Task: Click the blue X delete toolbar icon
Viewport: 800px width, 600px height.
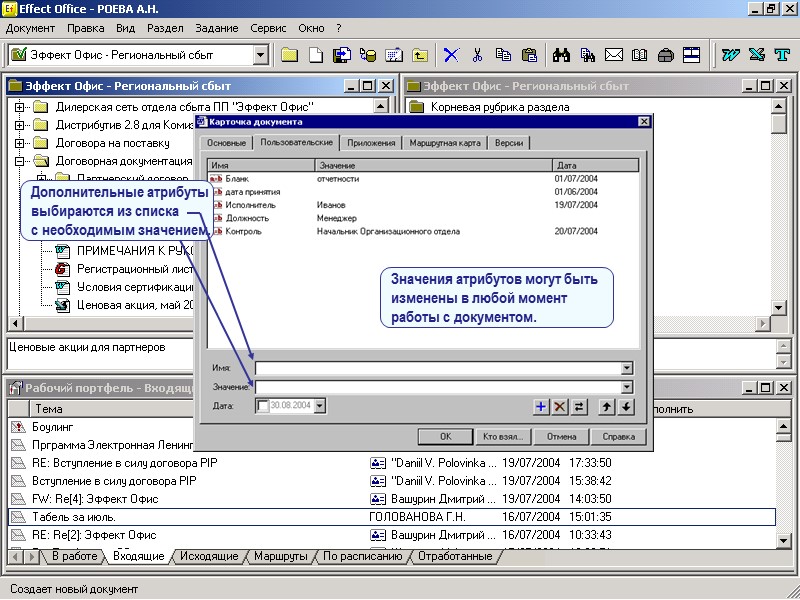Action: coord(451,55)
